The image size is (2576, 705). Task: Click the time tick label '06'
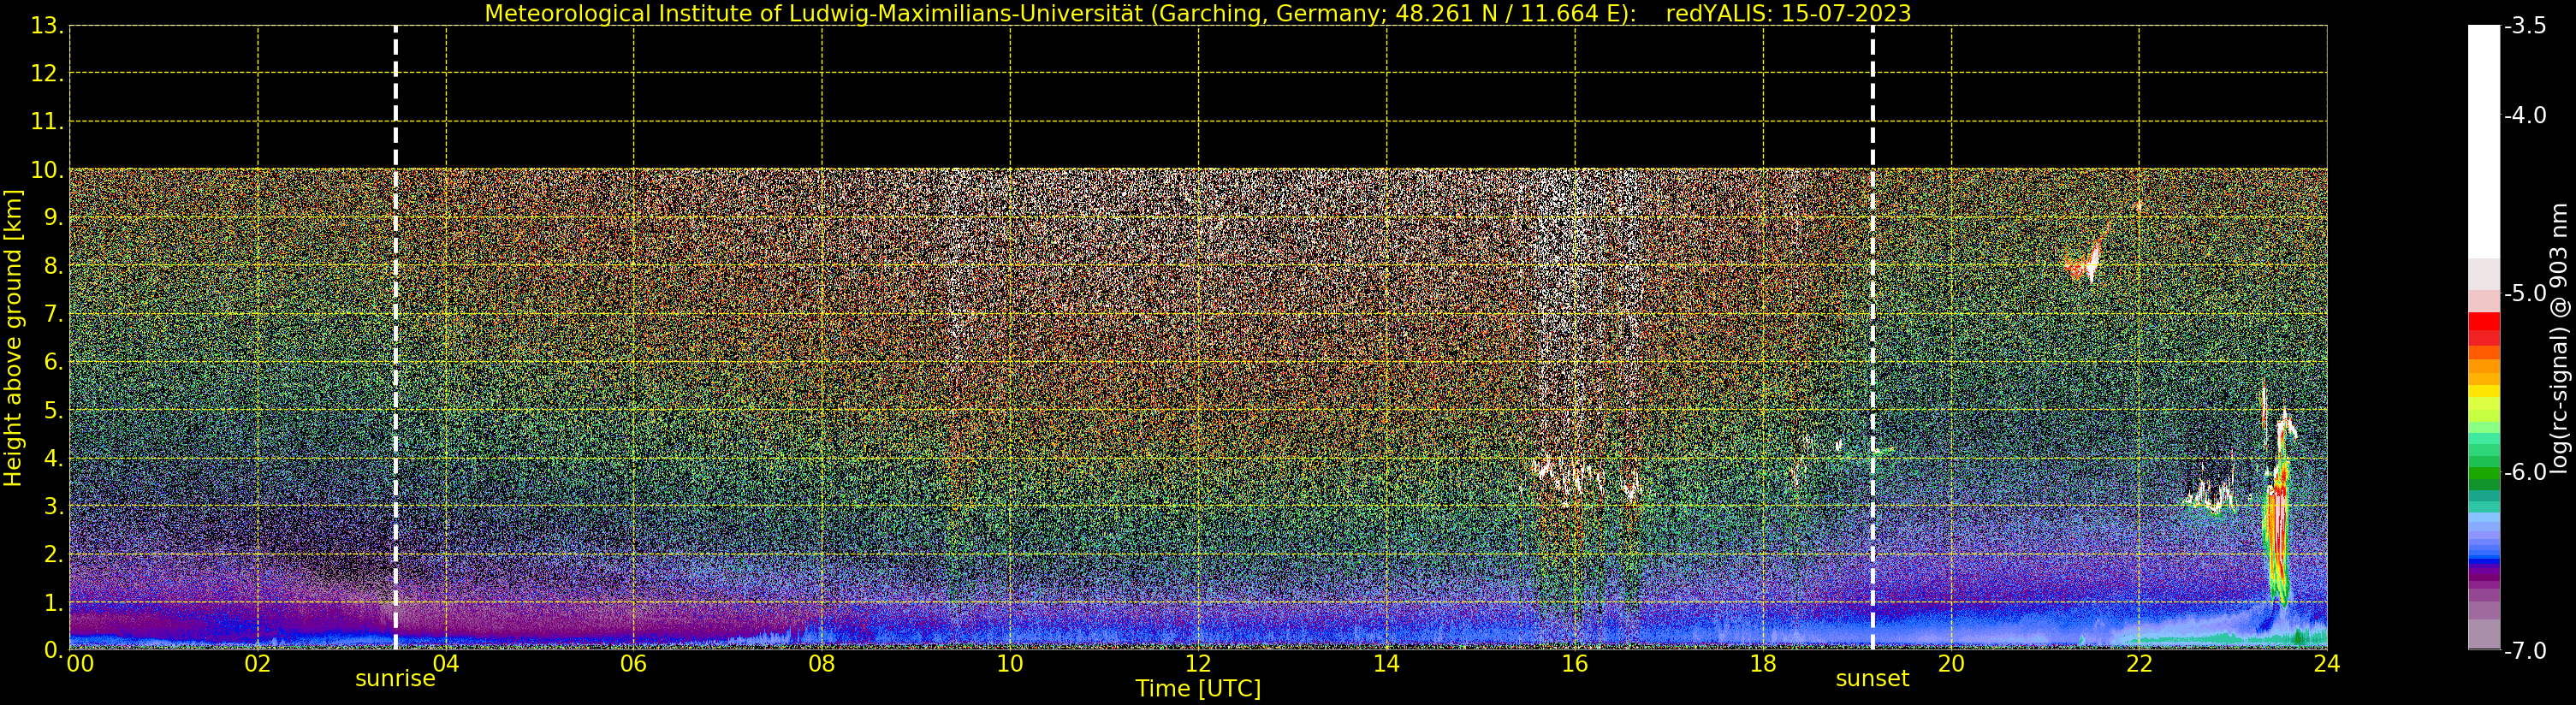(x=634, y=664)
